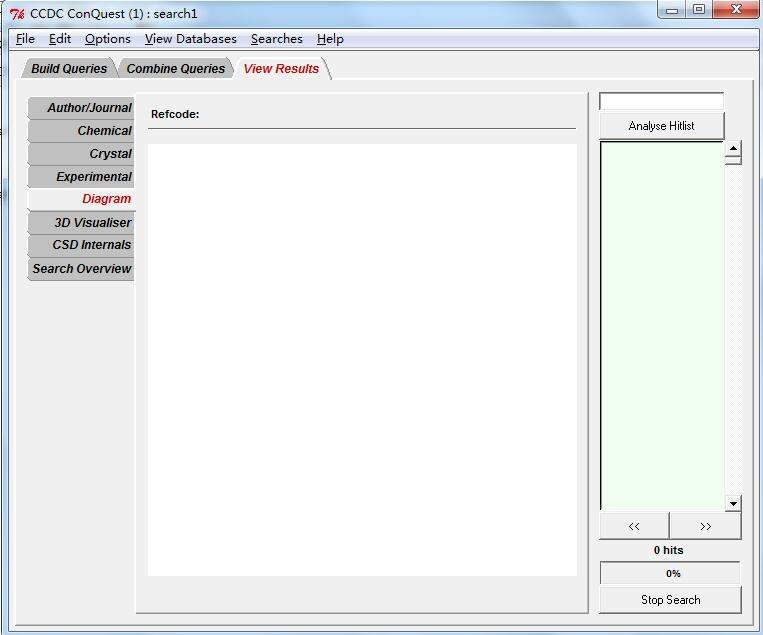Maximize the ConQuest window
Viewport: 763px width, 635px height.
tap(699, 9)
